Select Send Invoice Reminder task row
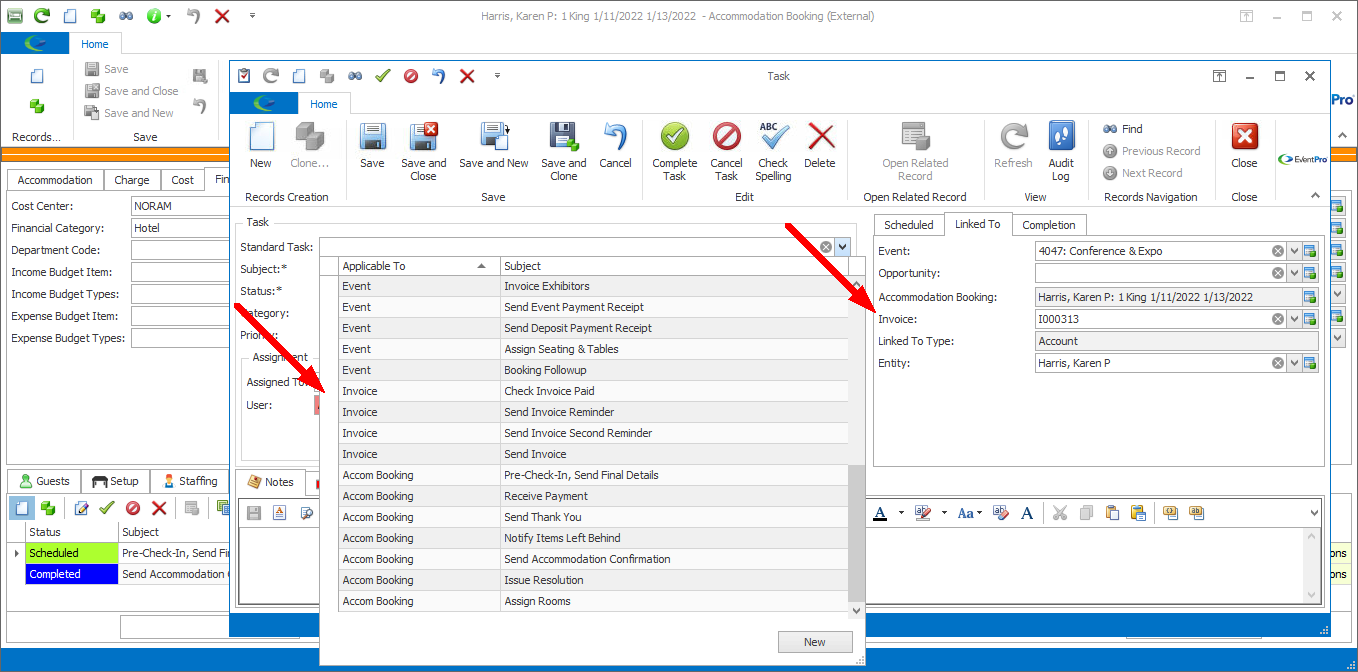1358x672 pixels. click(x=594, y=412)
